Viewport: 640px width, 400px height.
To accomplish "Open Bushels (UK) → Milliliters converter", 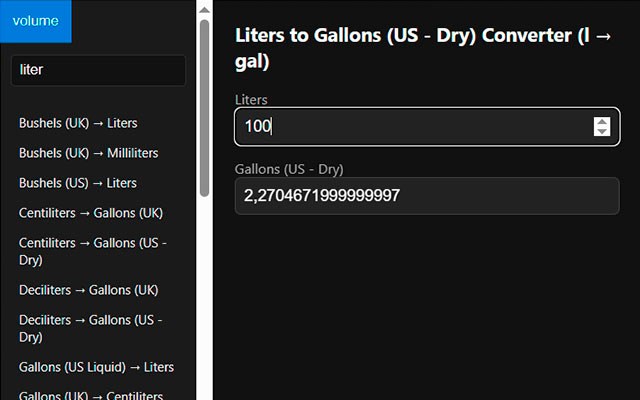I will pos(88,153).
